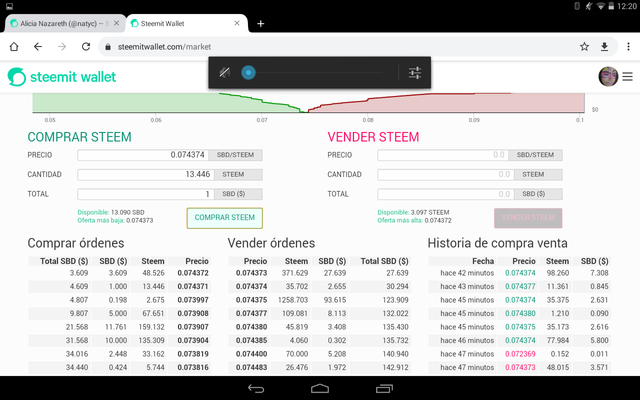
Task: Click the sell CANTIDAD input field
Action: point(446,175)
